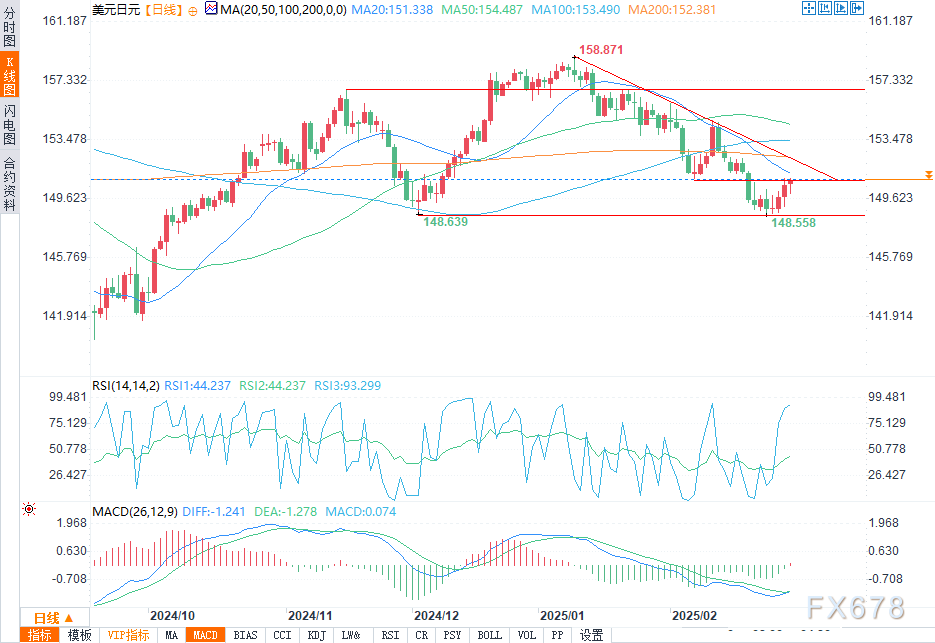Click the 148.558 low price annotation
Screen dimensions: 935x643
point(793,222)
